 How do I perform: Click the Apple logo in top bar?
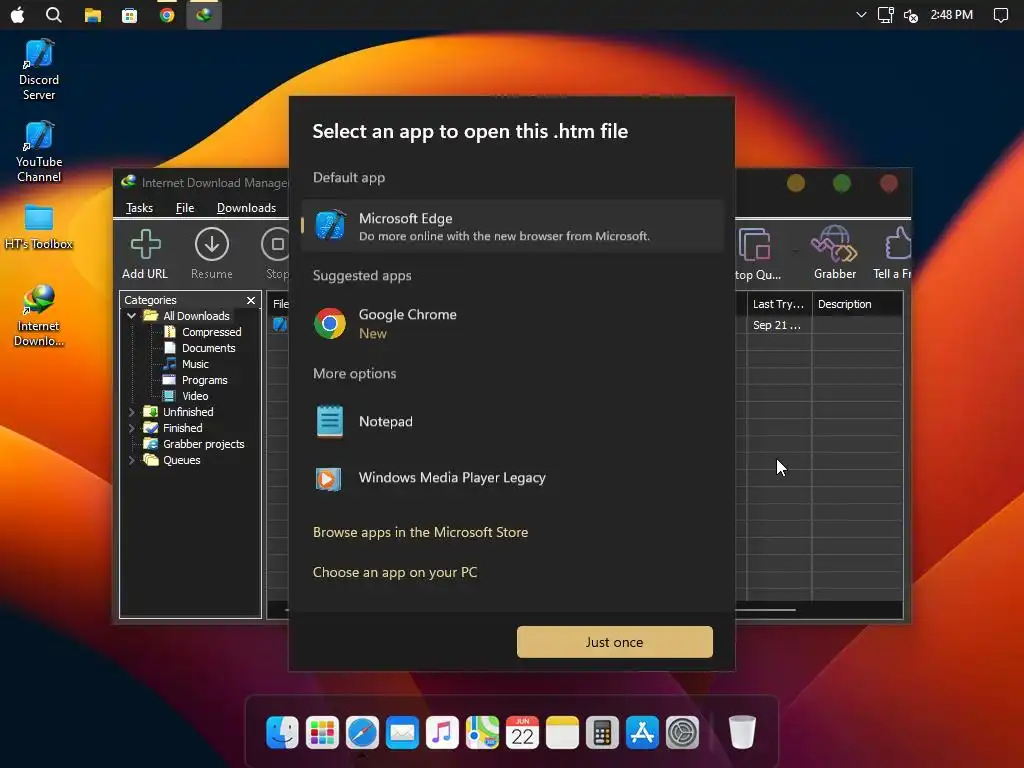click(18, 14)
